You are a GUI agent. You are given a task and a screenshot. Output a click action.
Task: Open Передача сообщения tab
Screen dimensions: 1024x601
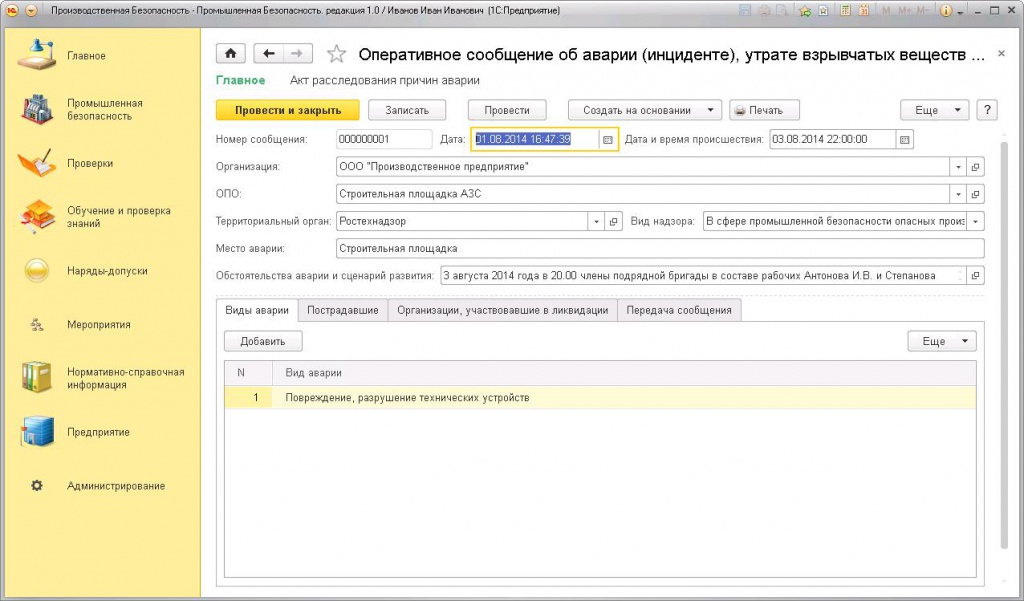(x=679, y=310)
